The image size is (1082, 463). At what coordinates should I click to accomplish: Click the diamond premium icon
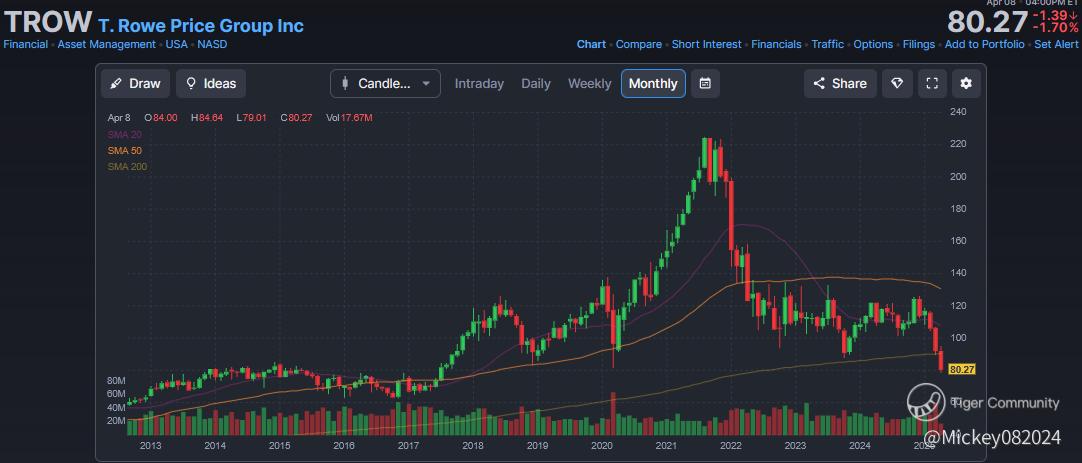coord(897,84)
